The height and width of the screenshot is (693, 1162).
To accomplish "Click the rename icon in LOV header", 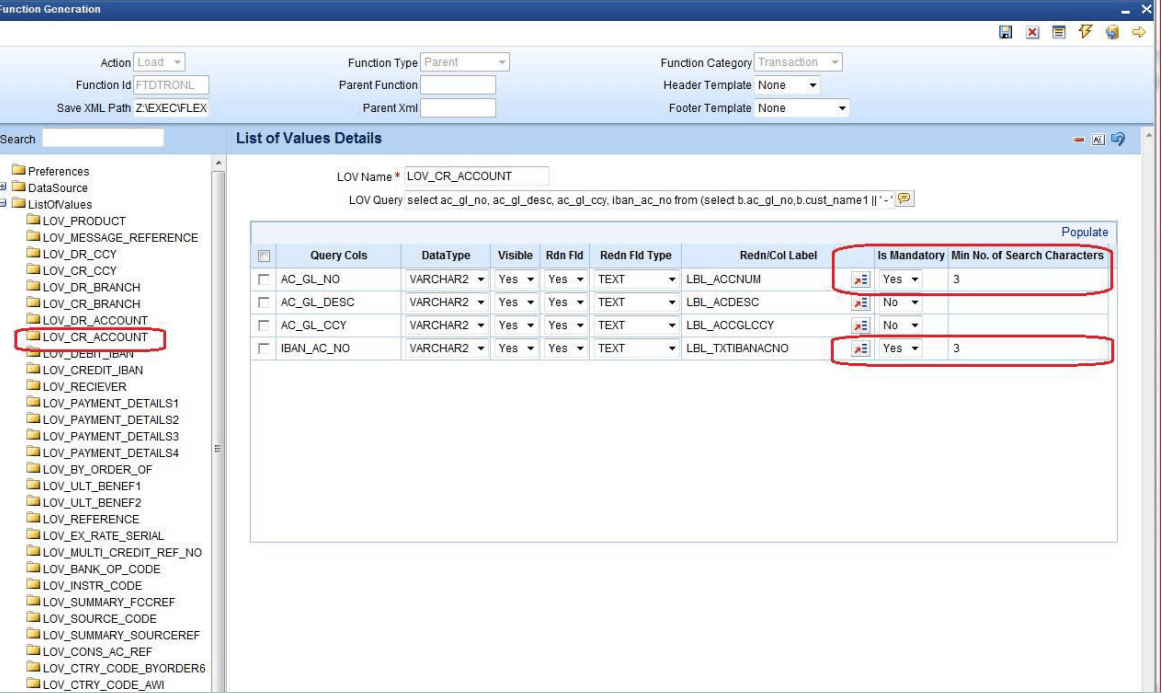I will pyautogui.click(x=1098, y=139).
